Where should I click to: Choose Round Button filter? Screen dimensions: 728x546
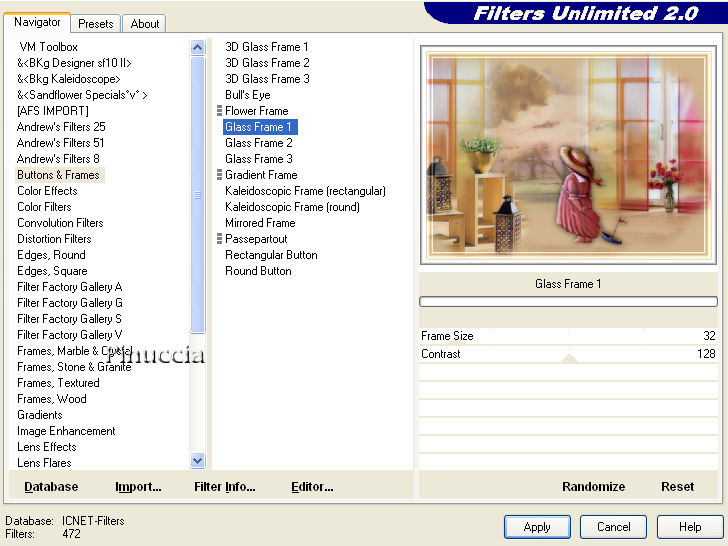coord(259,271)
